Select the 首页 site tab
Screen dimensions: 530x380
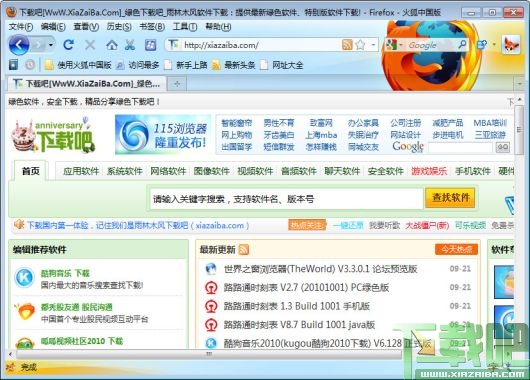(x=31, y=171)
